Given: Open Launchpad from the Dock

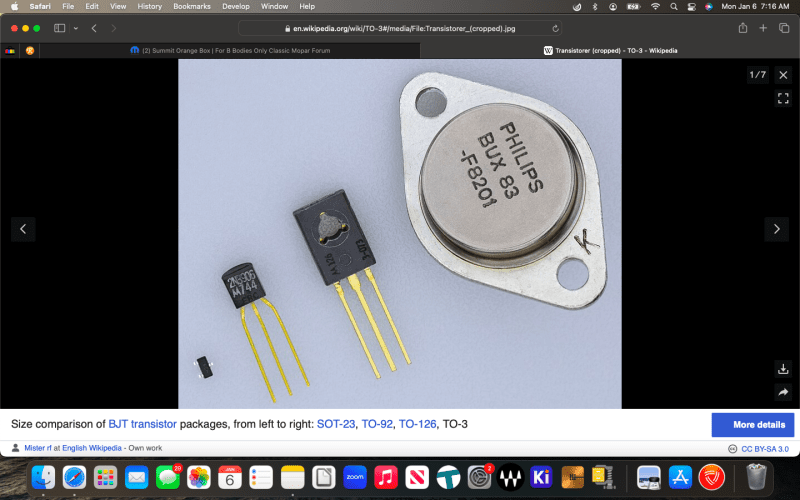Looking at the screenshot, I should click(106, 478).
